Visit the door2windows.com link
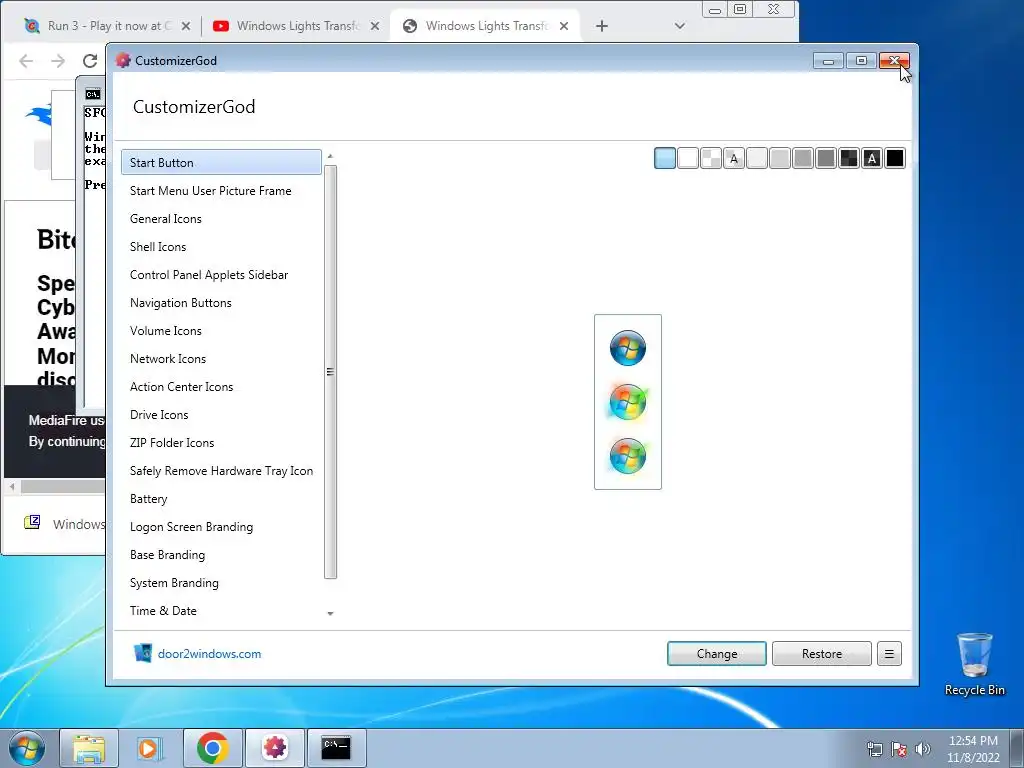Screen dimensions: 1024x768 tap(209, 654)
